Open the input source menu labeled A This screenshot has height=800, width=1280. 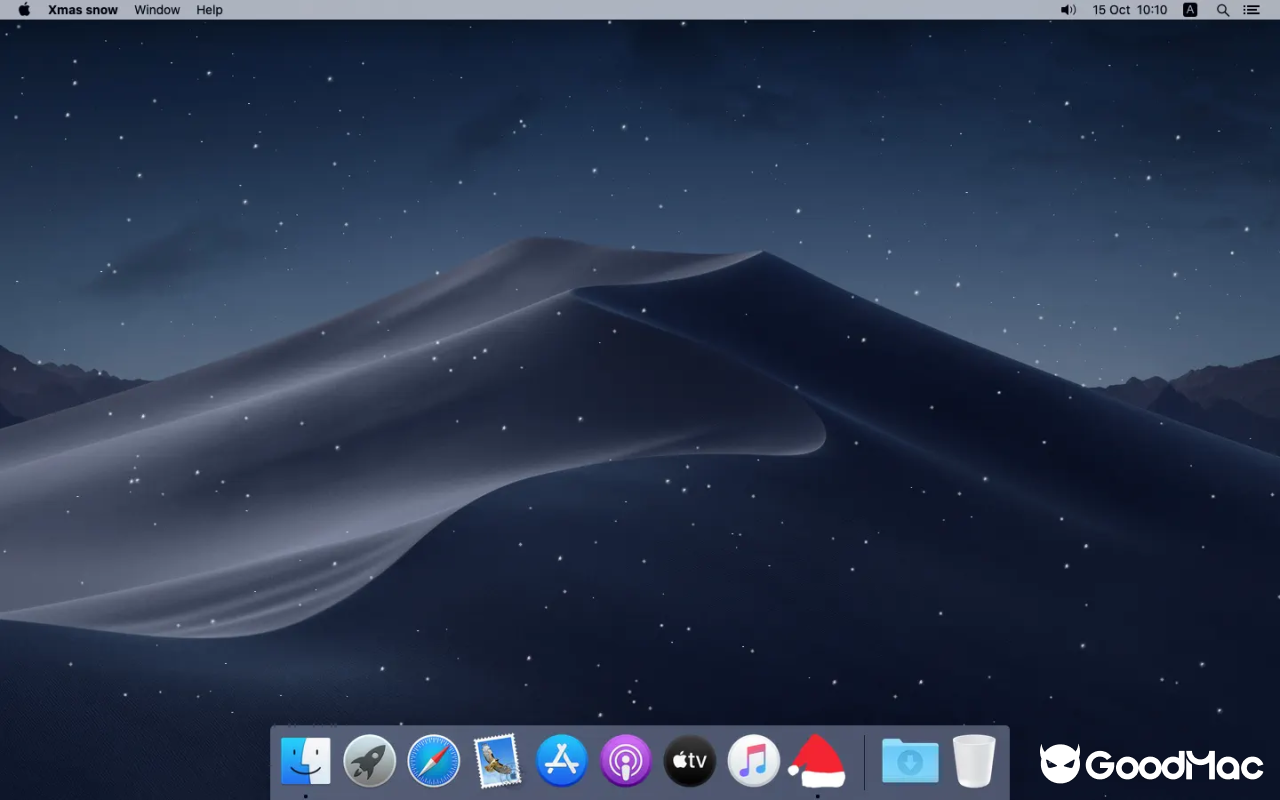(1190, 10)
